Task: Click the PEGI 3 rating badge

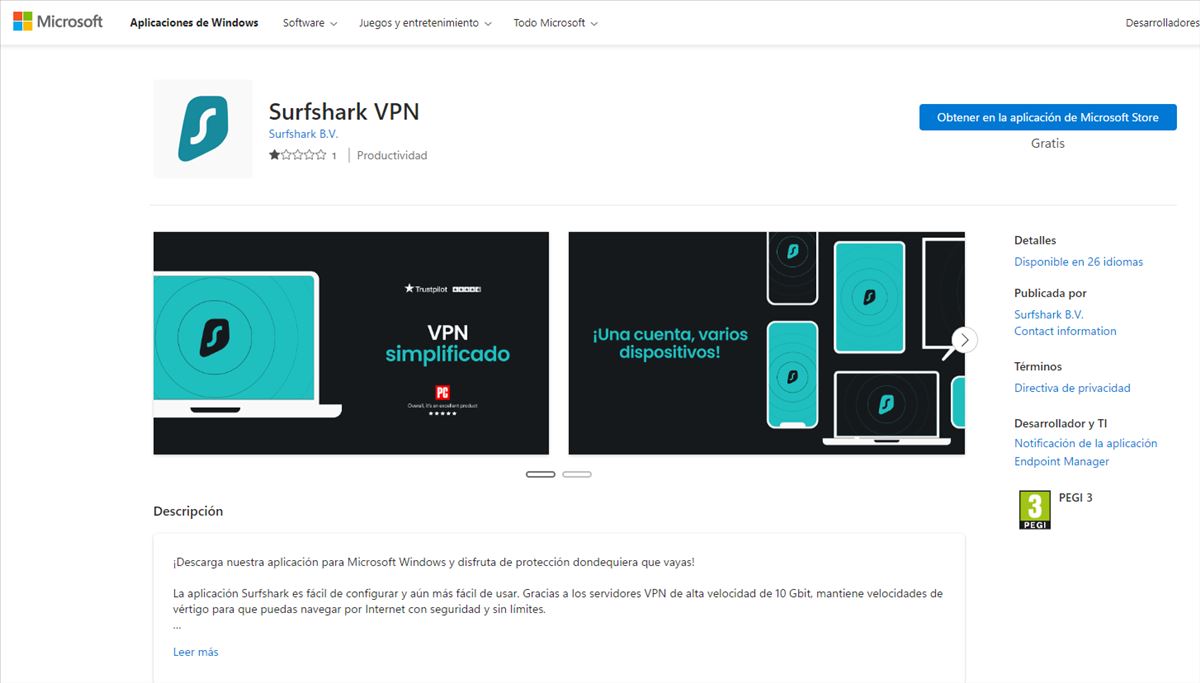Action: tap(1034, 509)
